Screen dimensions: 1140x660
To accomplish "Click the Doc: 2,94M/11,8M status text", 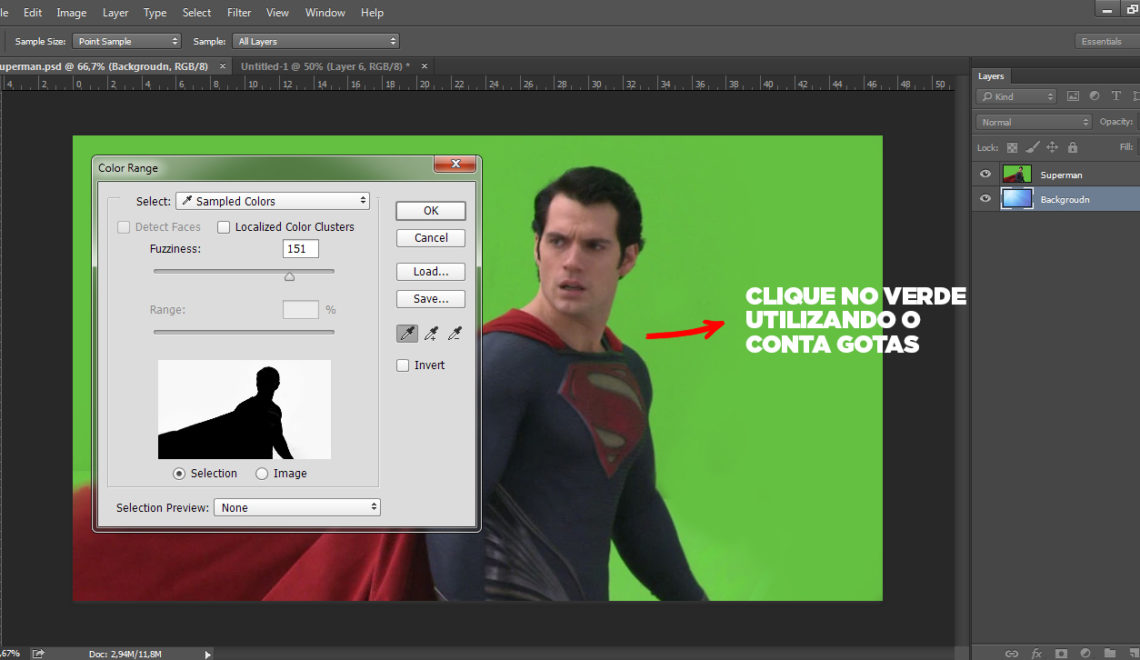I will coord(125,654).
